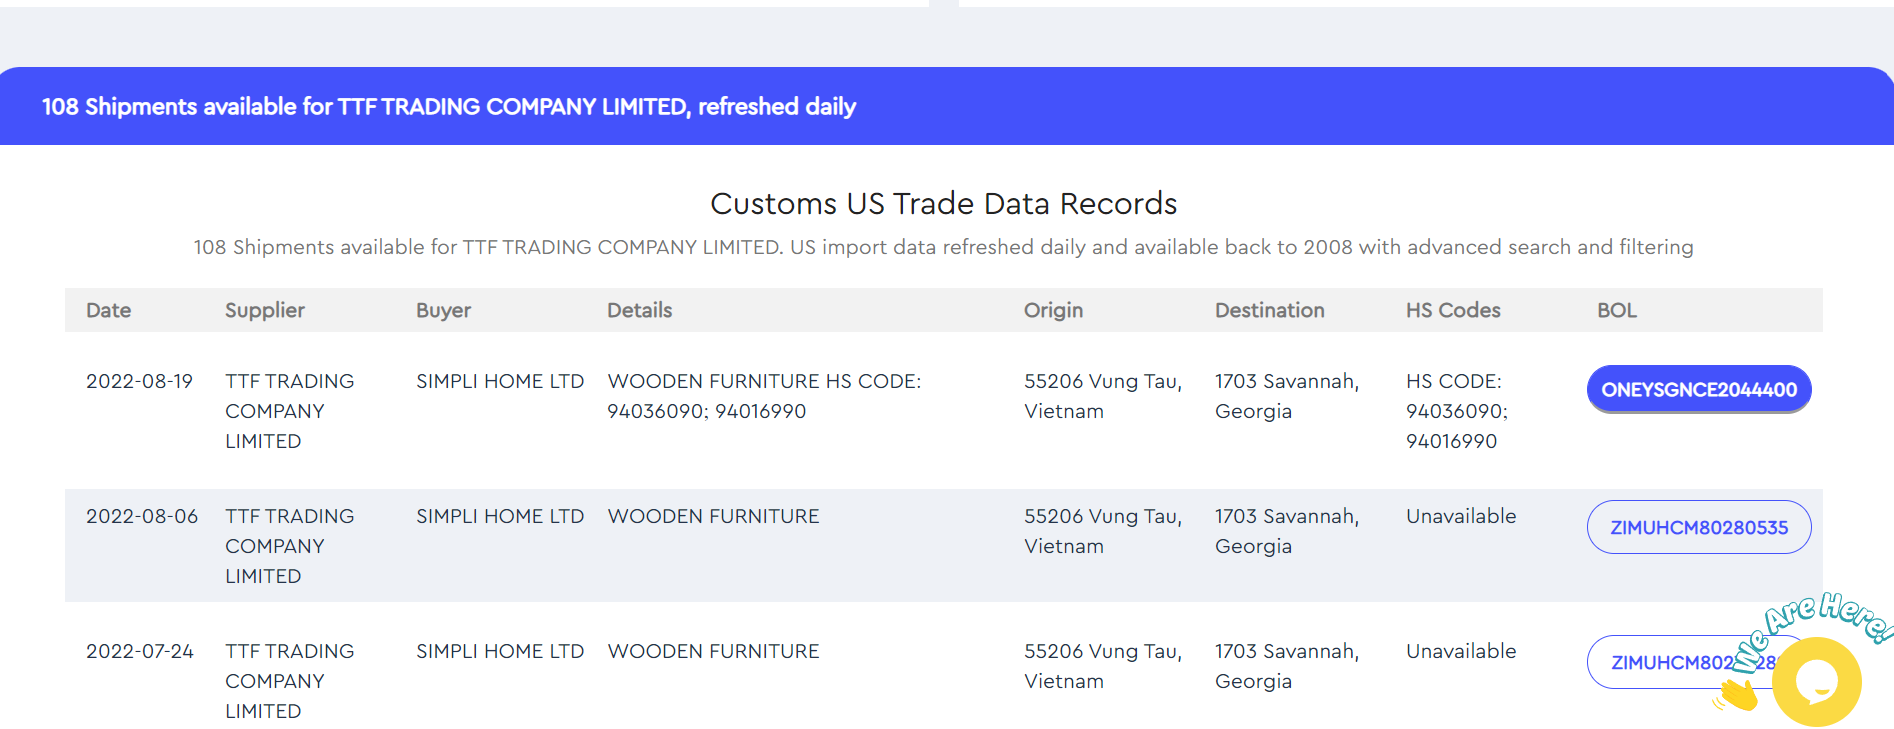Viewport: 1894px width, 729px height.
Task: Click the Destination column header
Action: 1269,310
